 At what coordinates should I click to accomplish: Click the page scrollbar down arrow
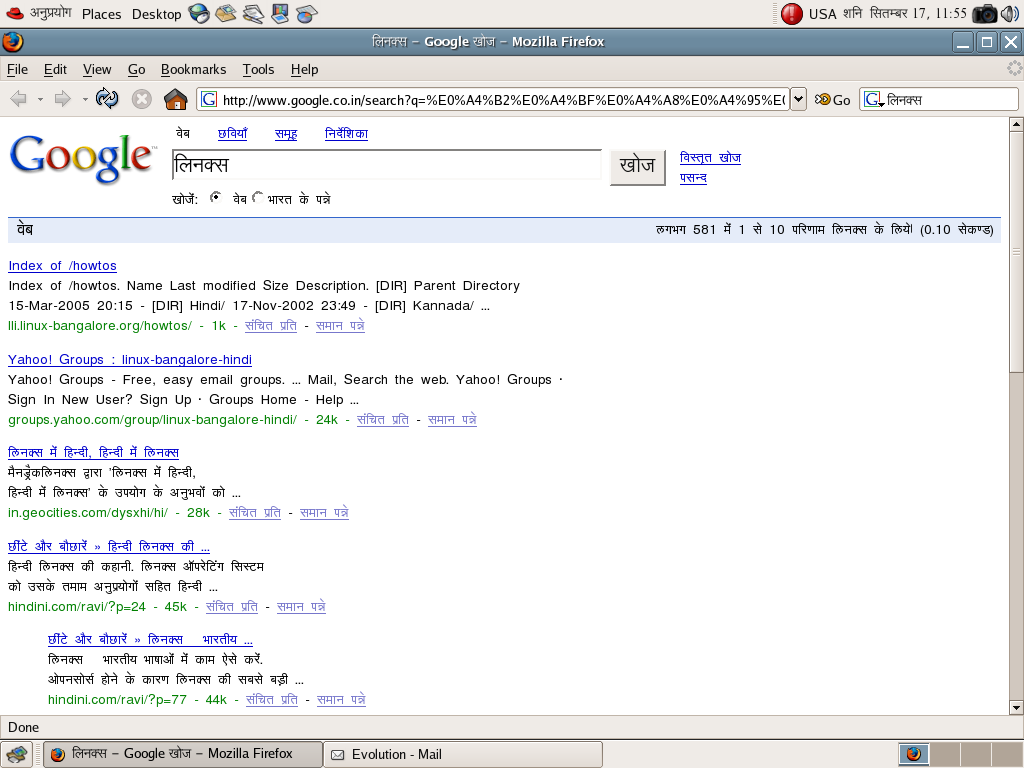click(x=1016, y=707)
